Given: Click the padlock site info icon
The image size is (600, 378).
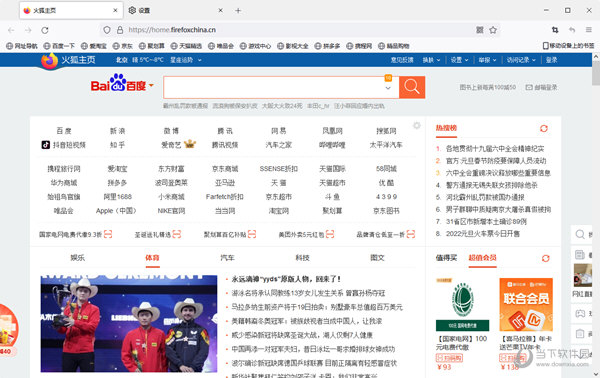Looking at the screenshot, I should click(120, 30).
